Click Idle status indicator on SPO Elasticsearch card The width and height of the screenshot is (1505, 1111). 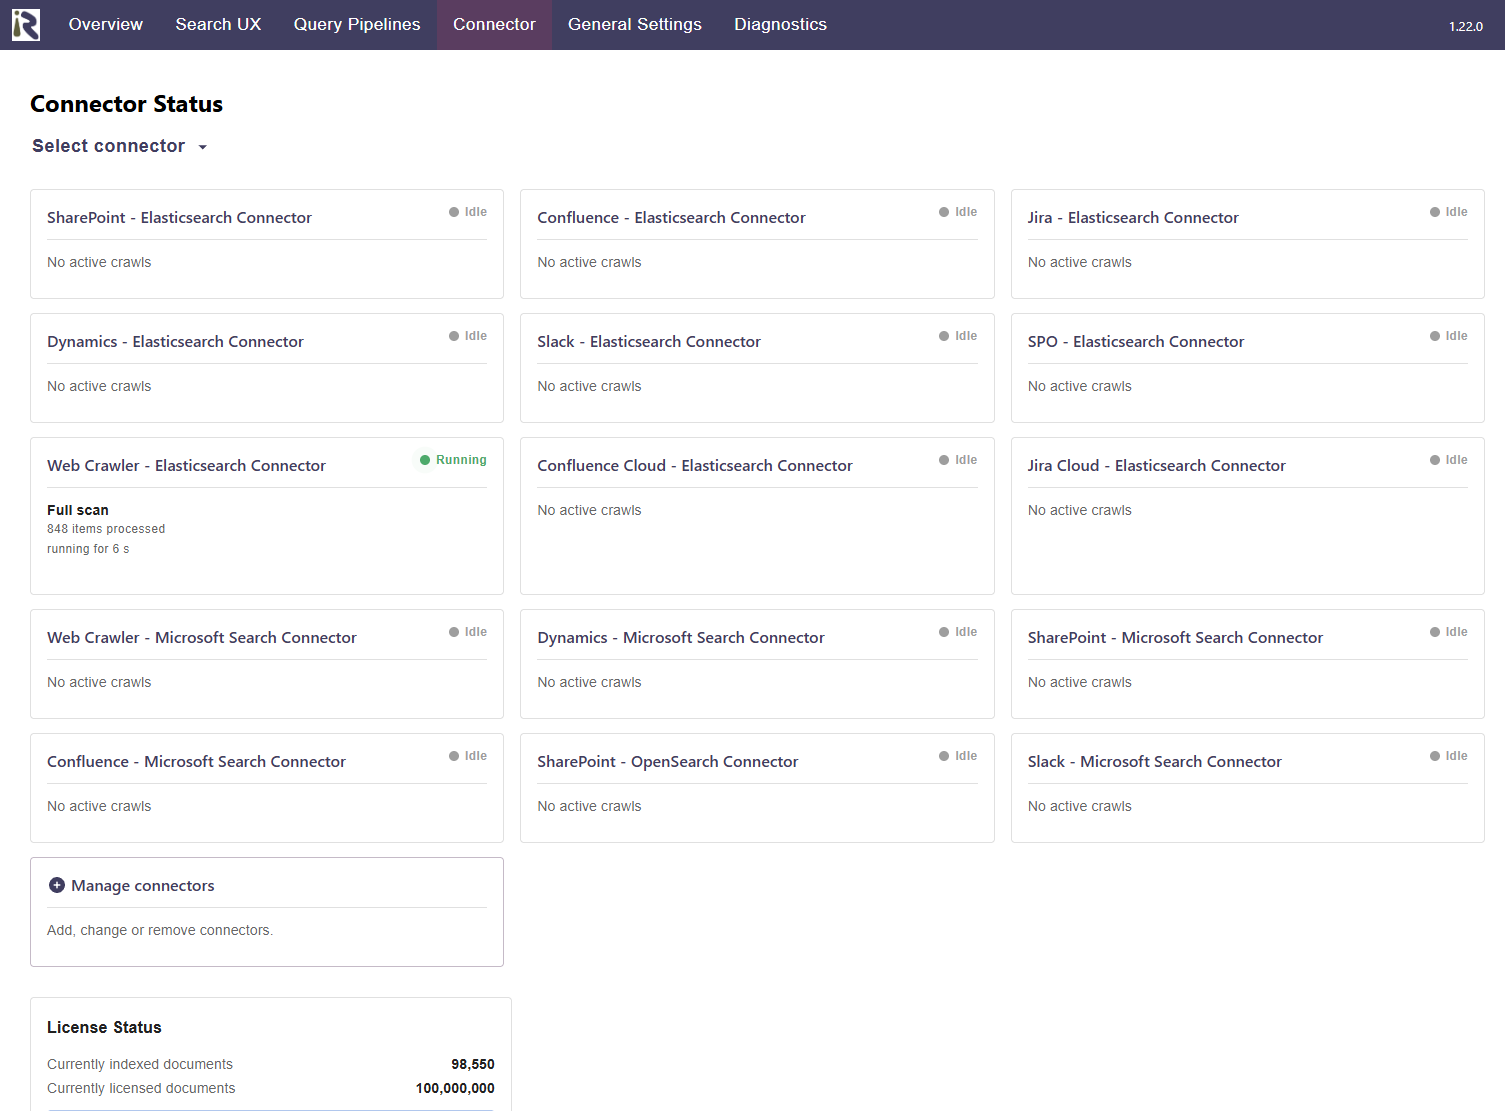pyautogui.click(x=1449, y=336)
